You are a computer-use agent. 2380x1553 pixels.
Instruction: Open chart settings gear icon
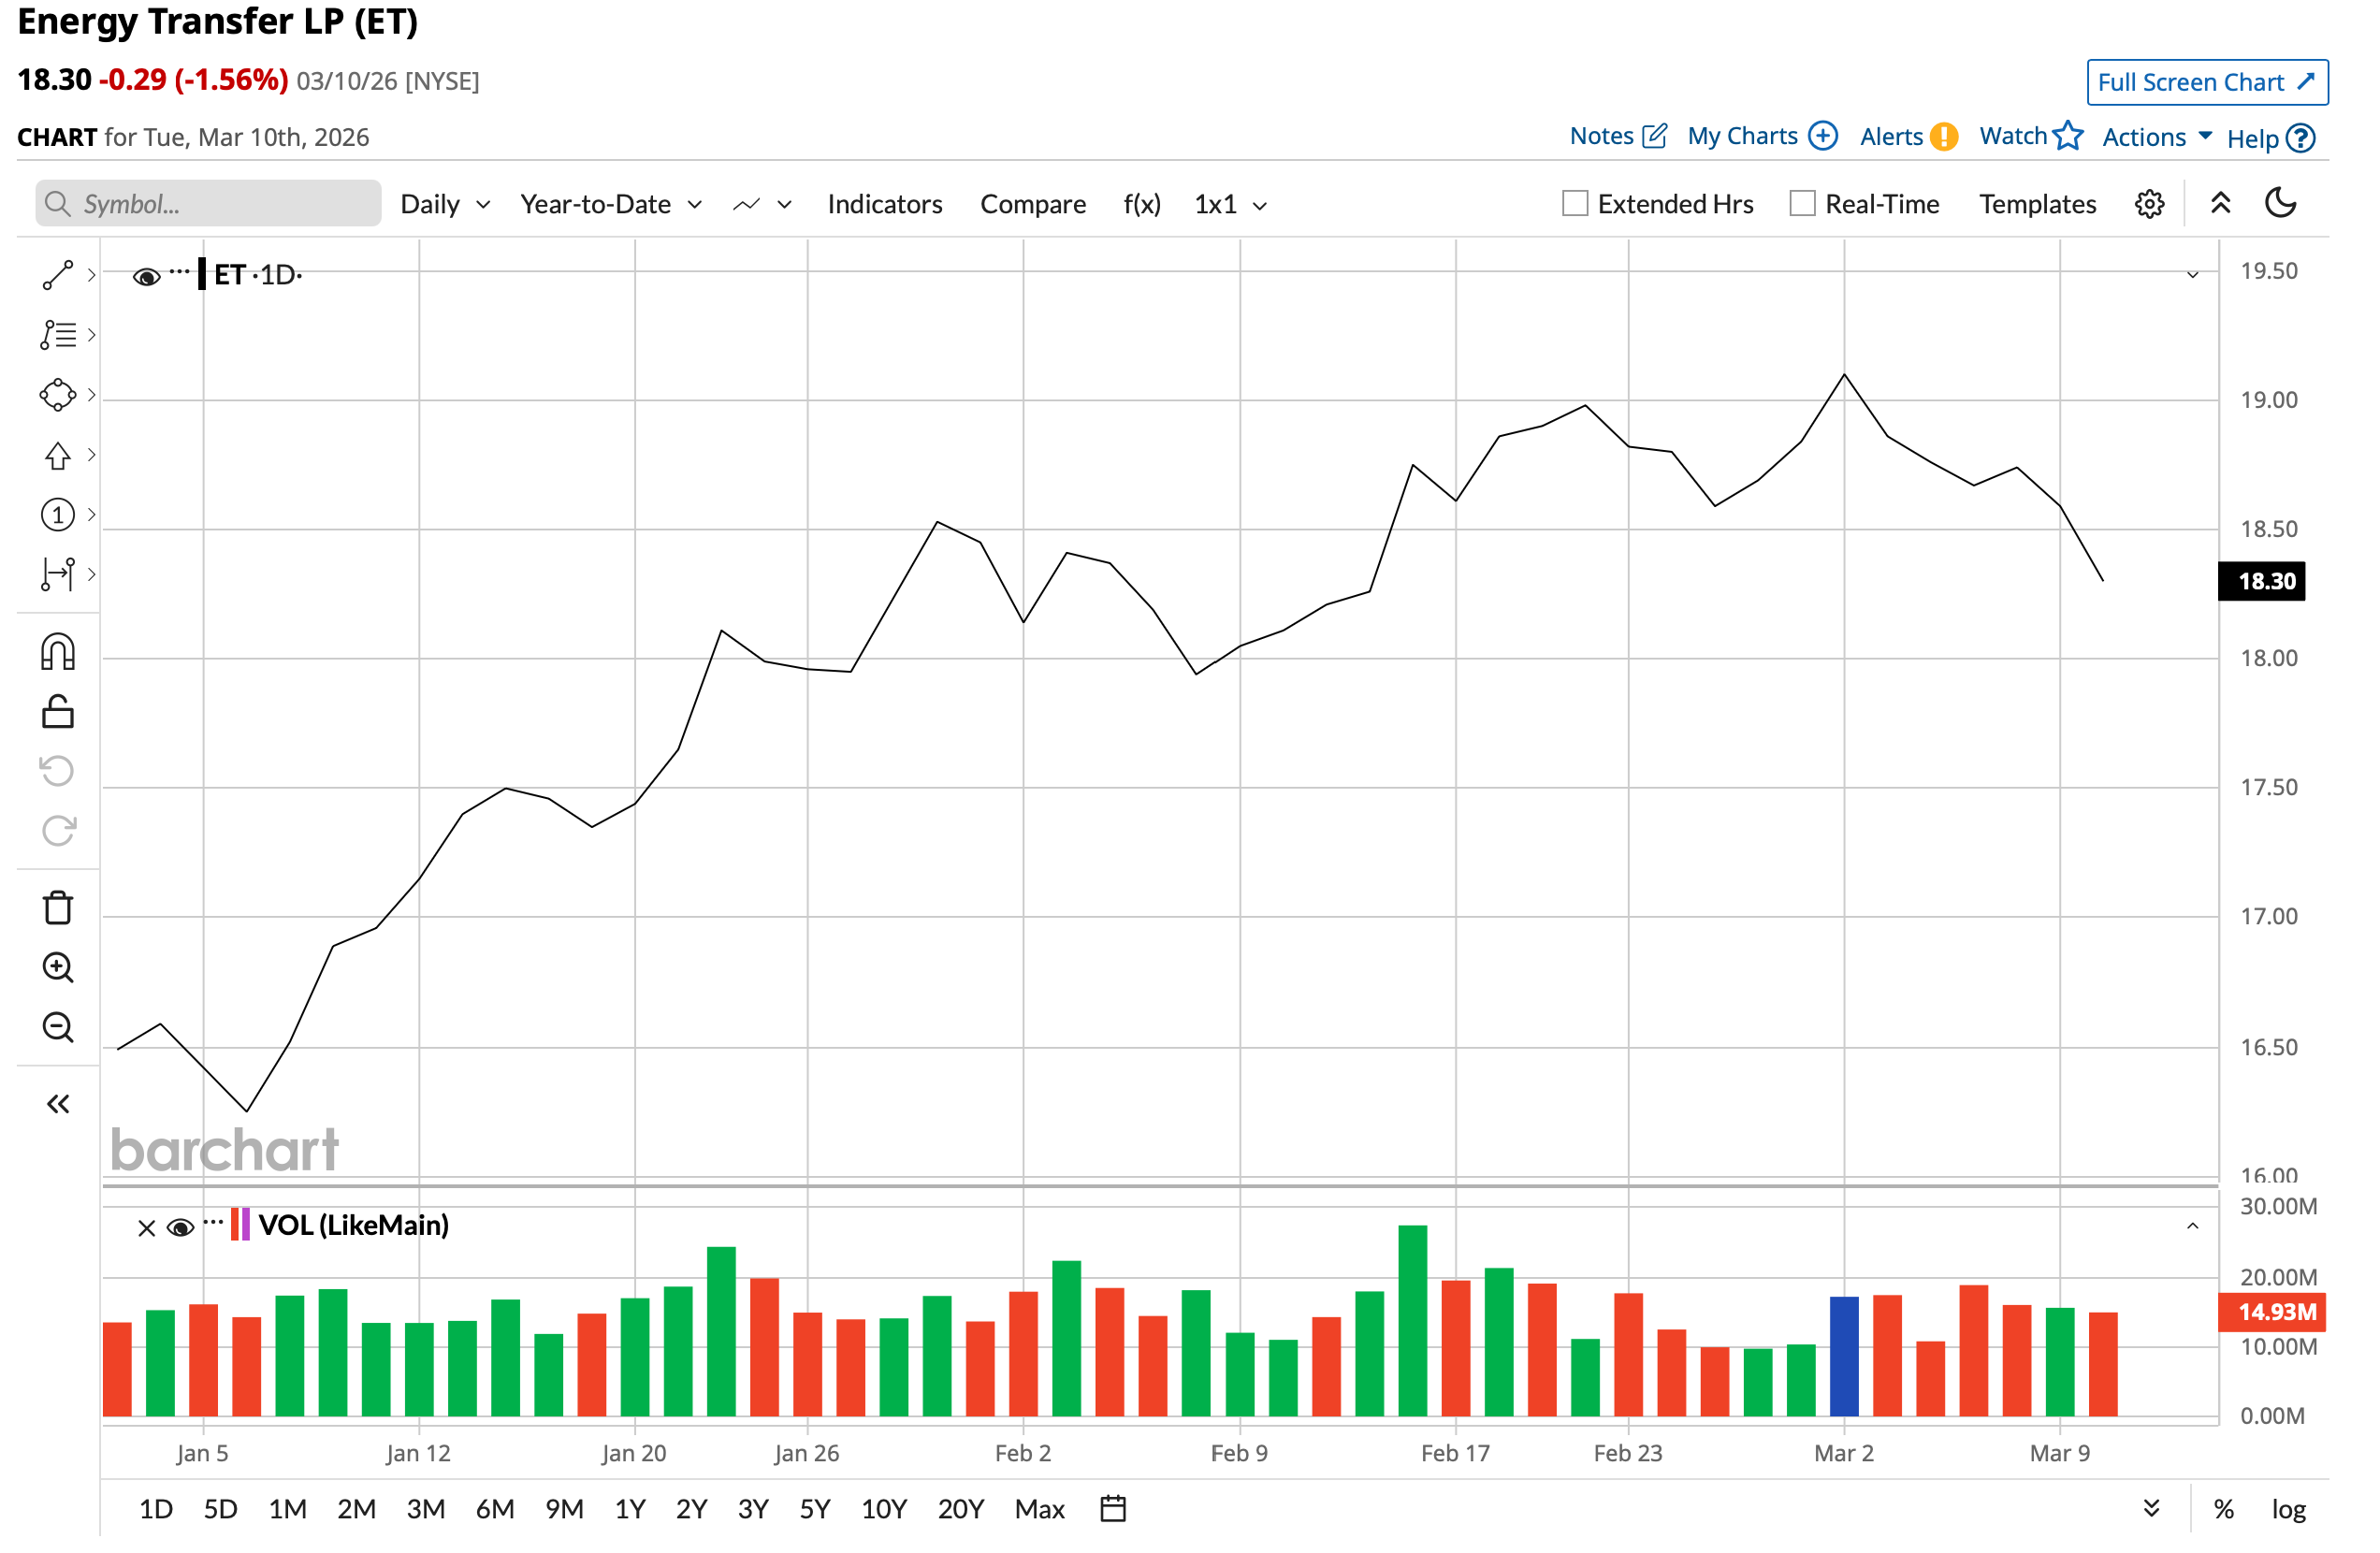click(x=2149, y=204)
